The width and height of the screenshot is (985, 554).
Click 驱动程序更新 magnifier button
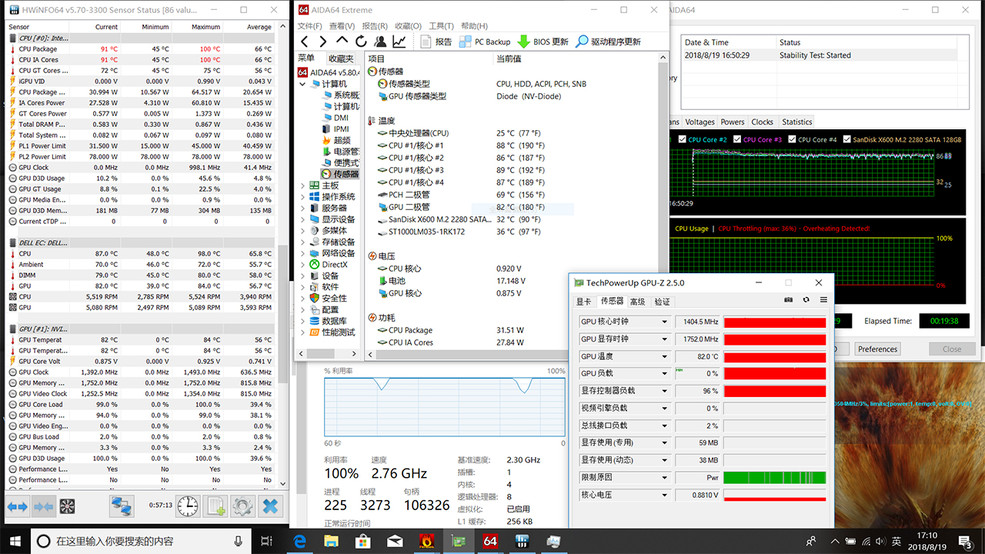point(608,41)
